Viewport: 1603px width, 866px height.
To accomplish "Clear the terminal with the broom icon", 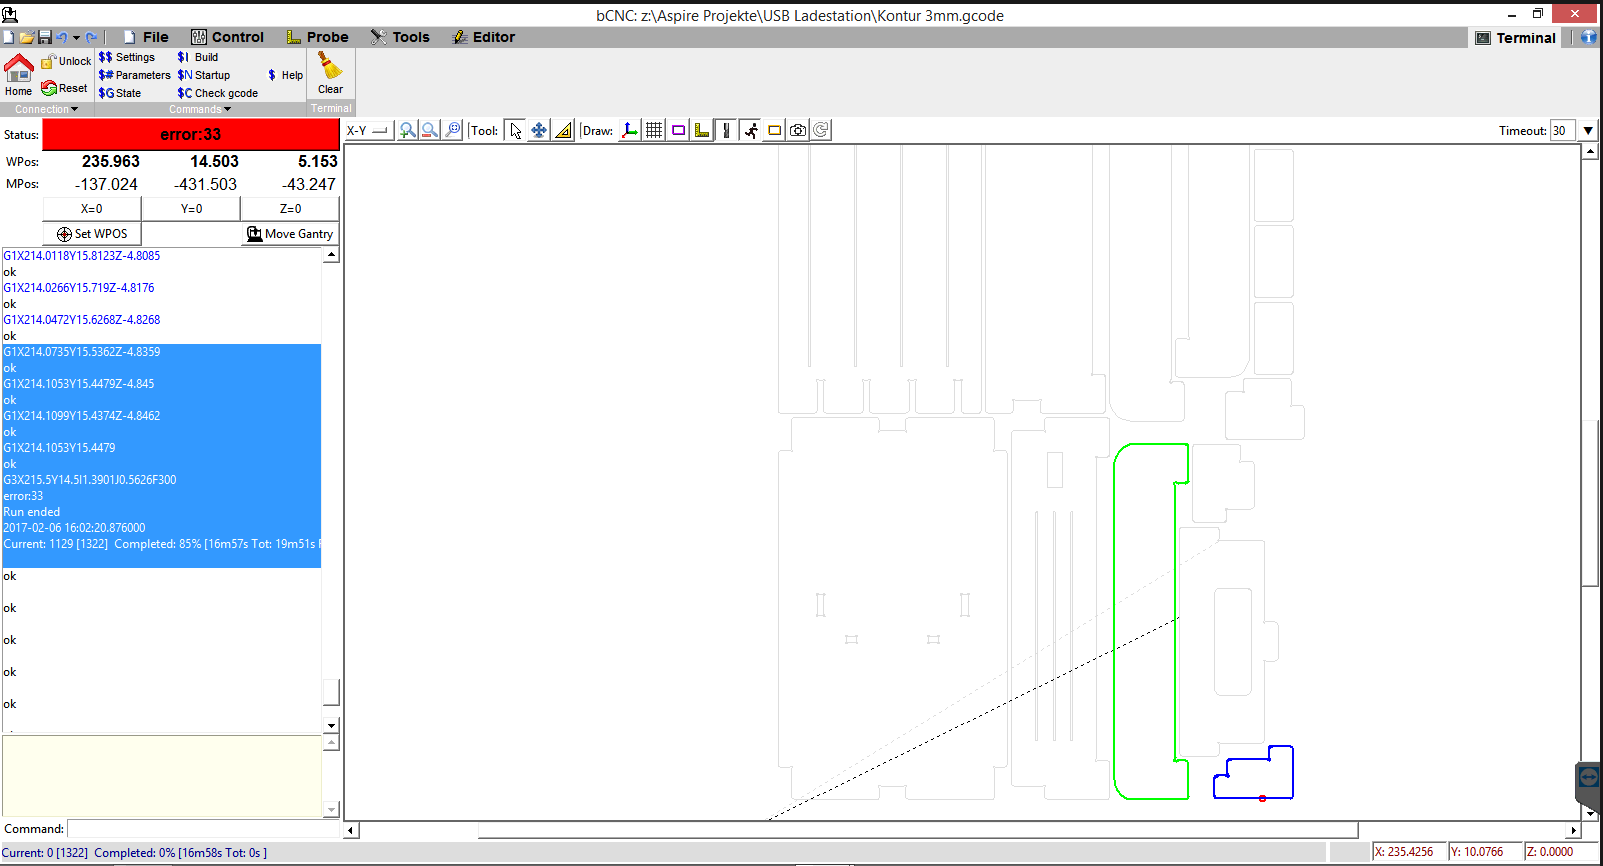I will tap(330, 73).
